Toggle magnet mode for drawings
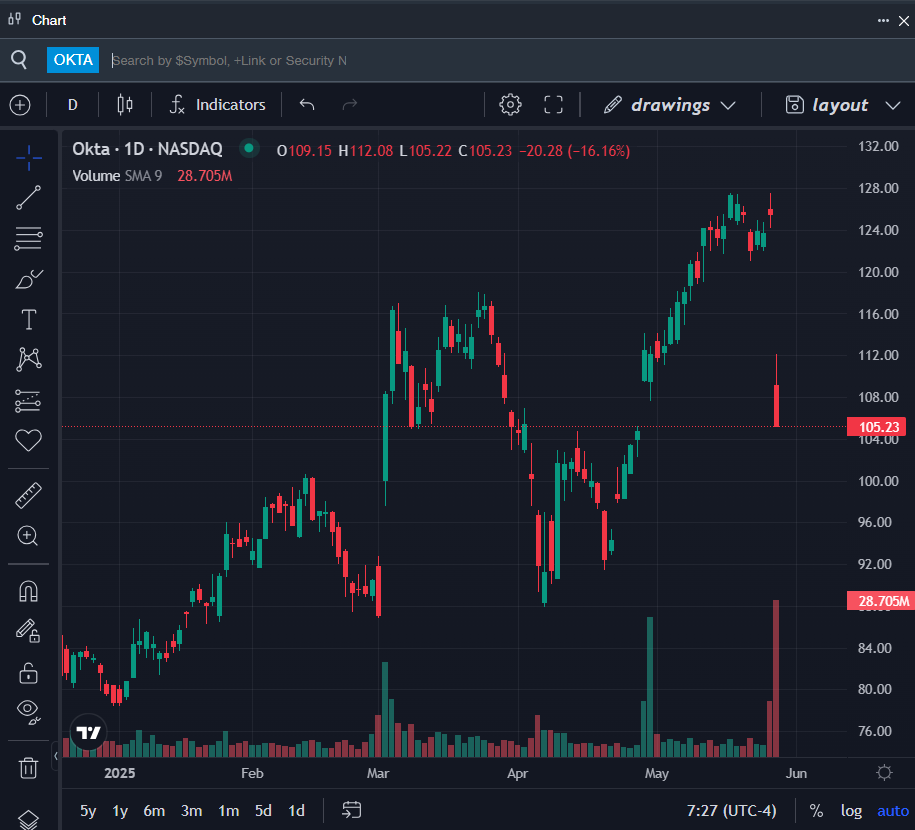The height and width of the screenshot is (830, 915). 28,591
